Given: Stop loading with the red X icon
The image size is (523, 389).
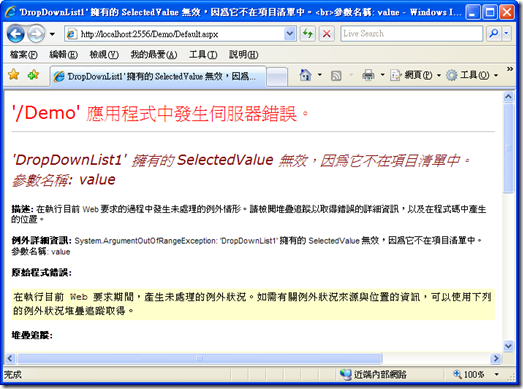Looking at the screenshot, I should [x=327, y=34].
